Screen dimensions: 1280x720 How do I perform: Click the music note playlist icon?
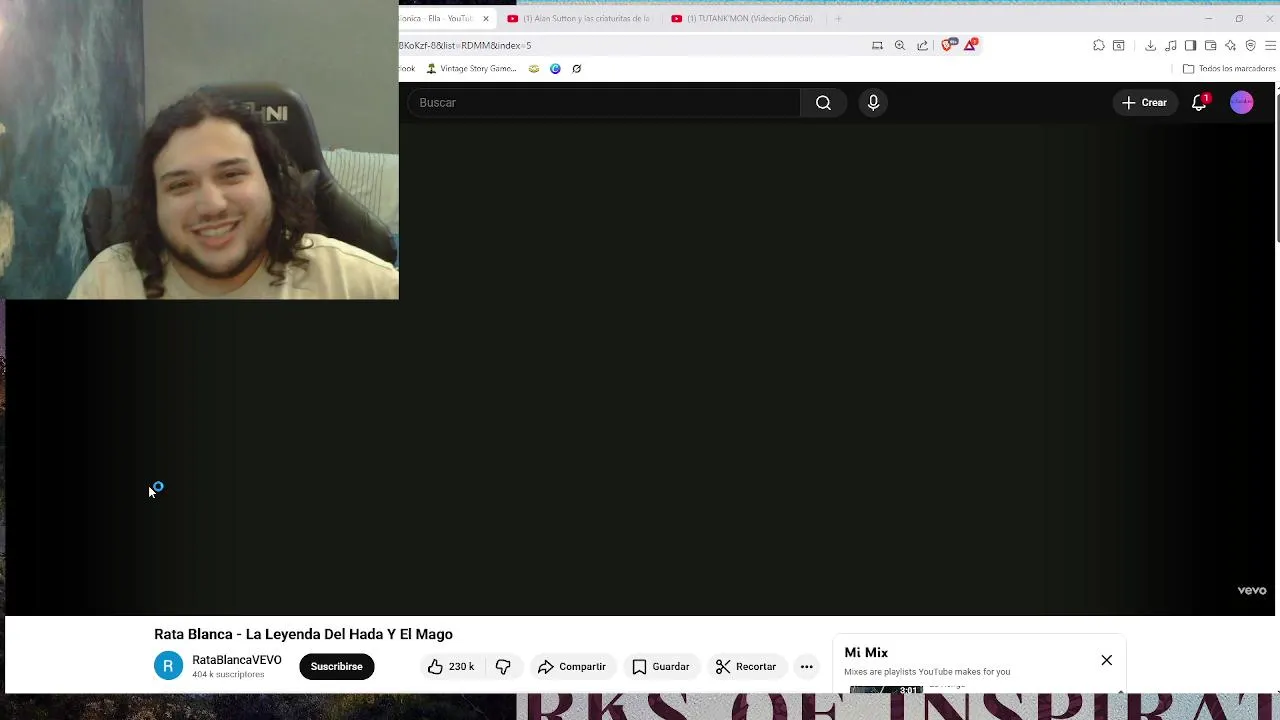1170,45
